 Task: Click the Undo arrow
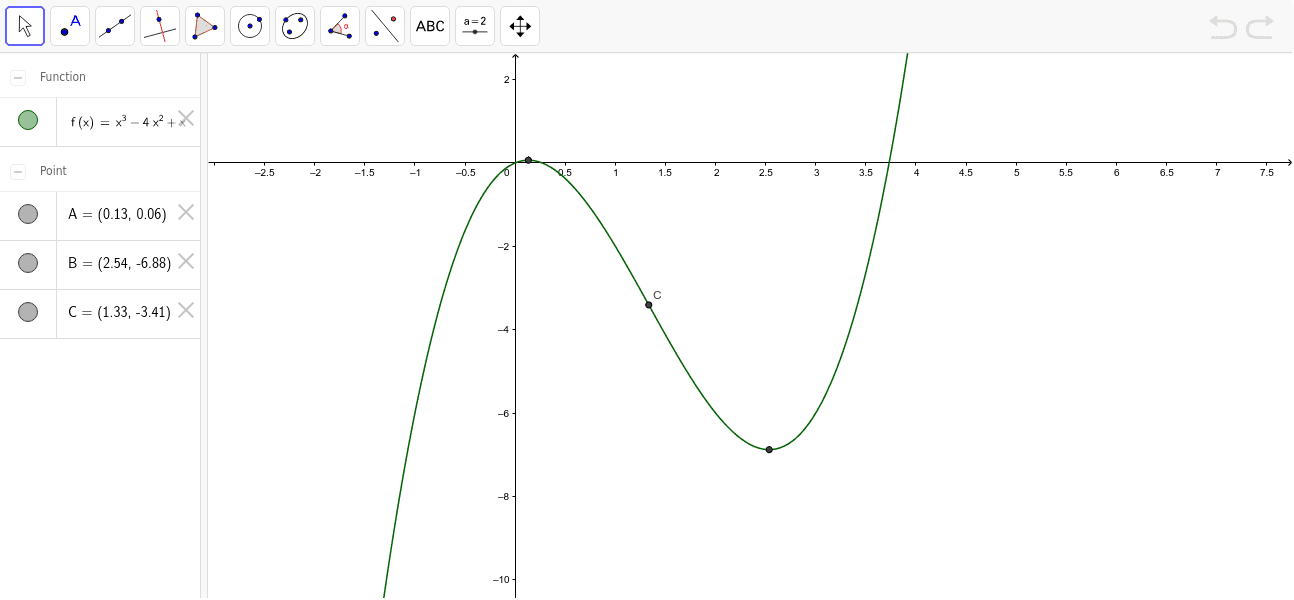[x=1223, y=27]
